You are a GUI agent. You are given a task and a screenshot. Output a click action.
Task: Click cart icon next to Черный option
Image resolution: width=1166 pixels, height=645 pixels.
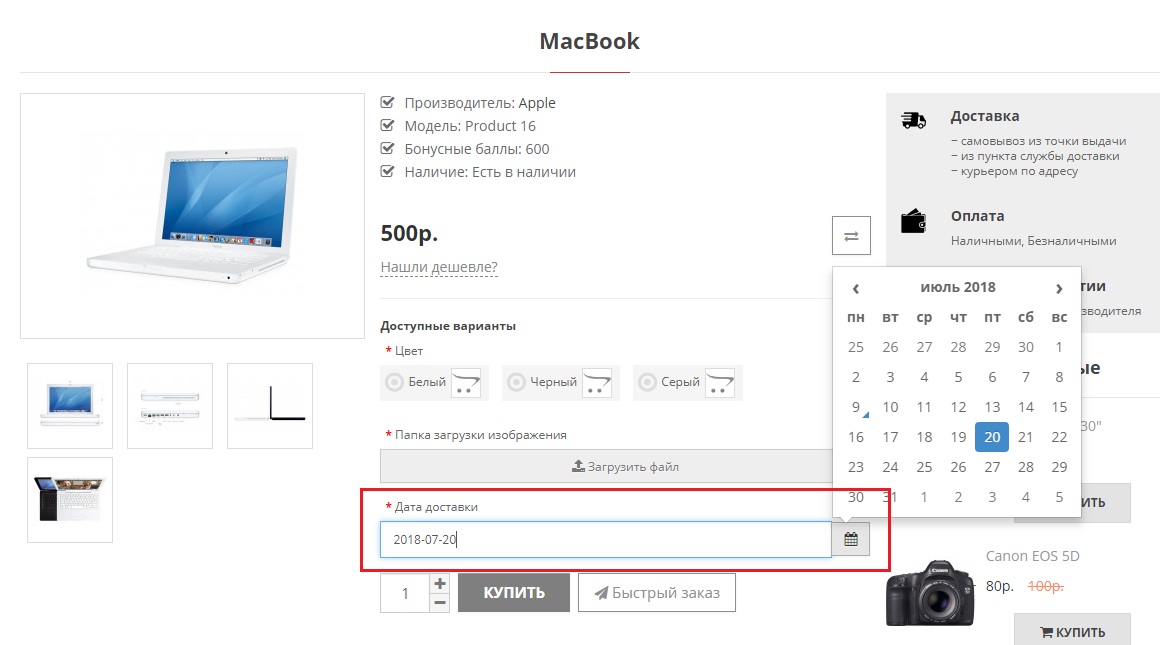[x=598, y=382]
